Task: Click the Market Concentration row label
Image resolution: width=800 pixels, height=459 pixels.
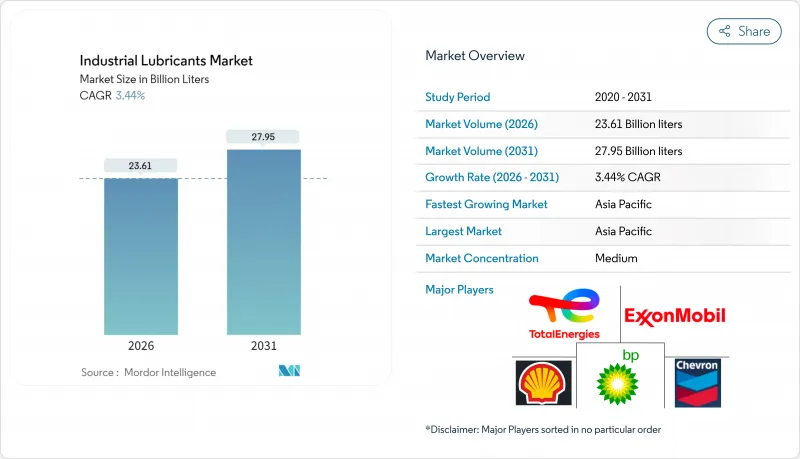Action: pyautogui.click(x=482, y=258)
